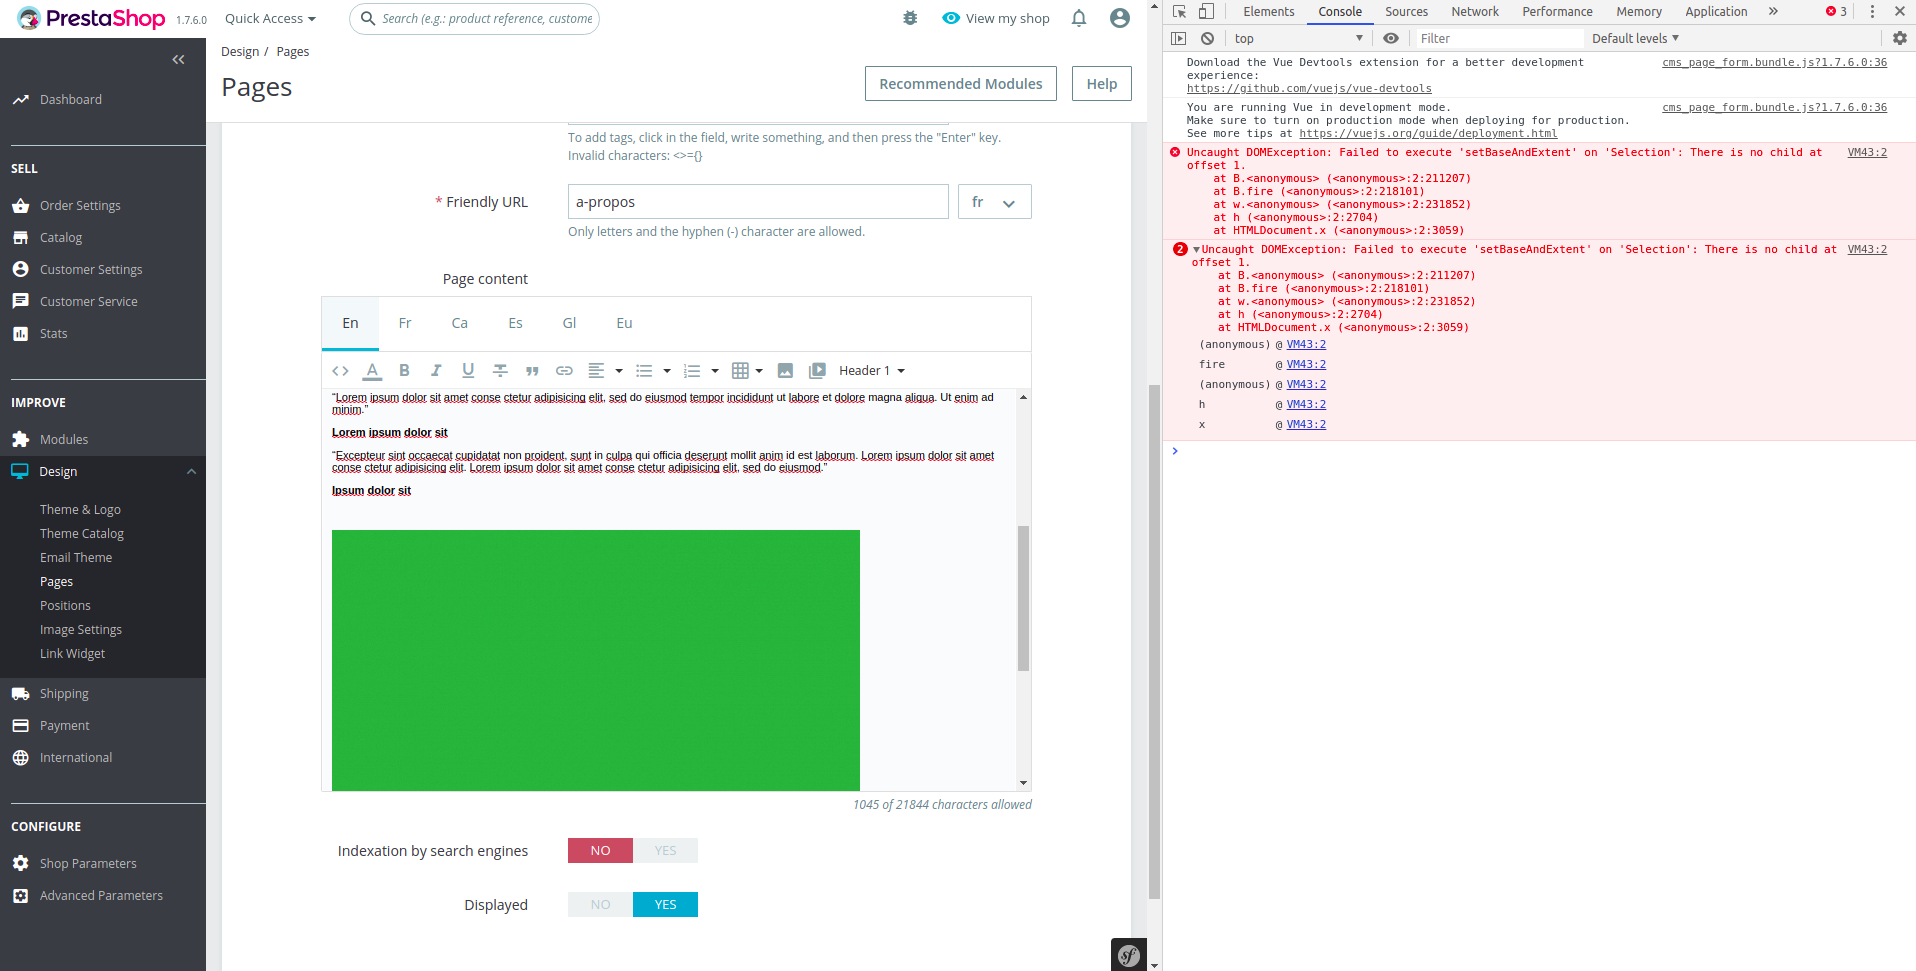The height and width of the screenshot is (971, 1916).
Task: Collapse the second DOMException error
Action: pyautogui.click(x=1196, y=250)
